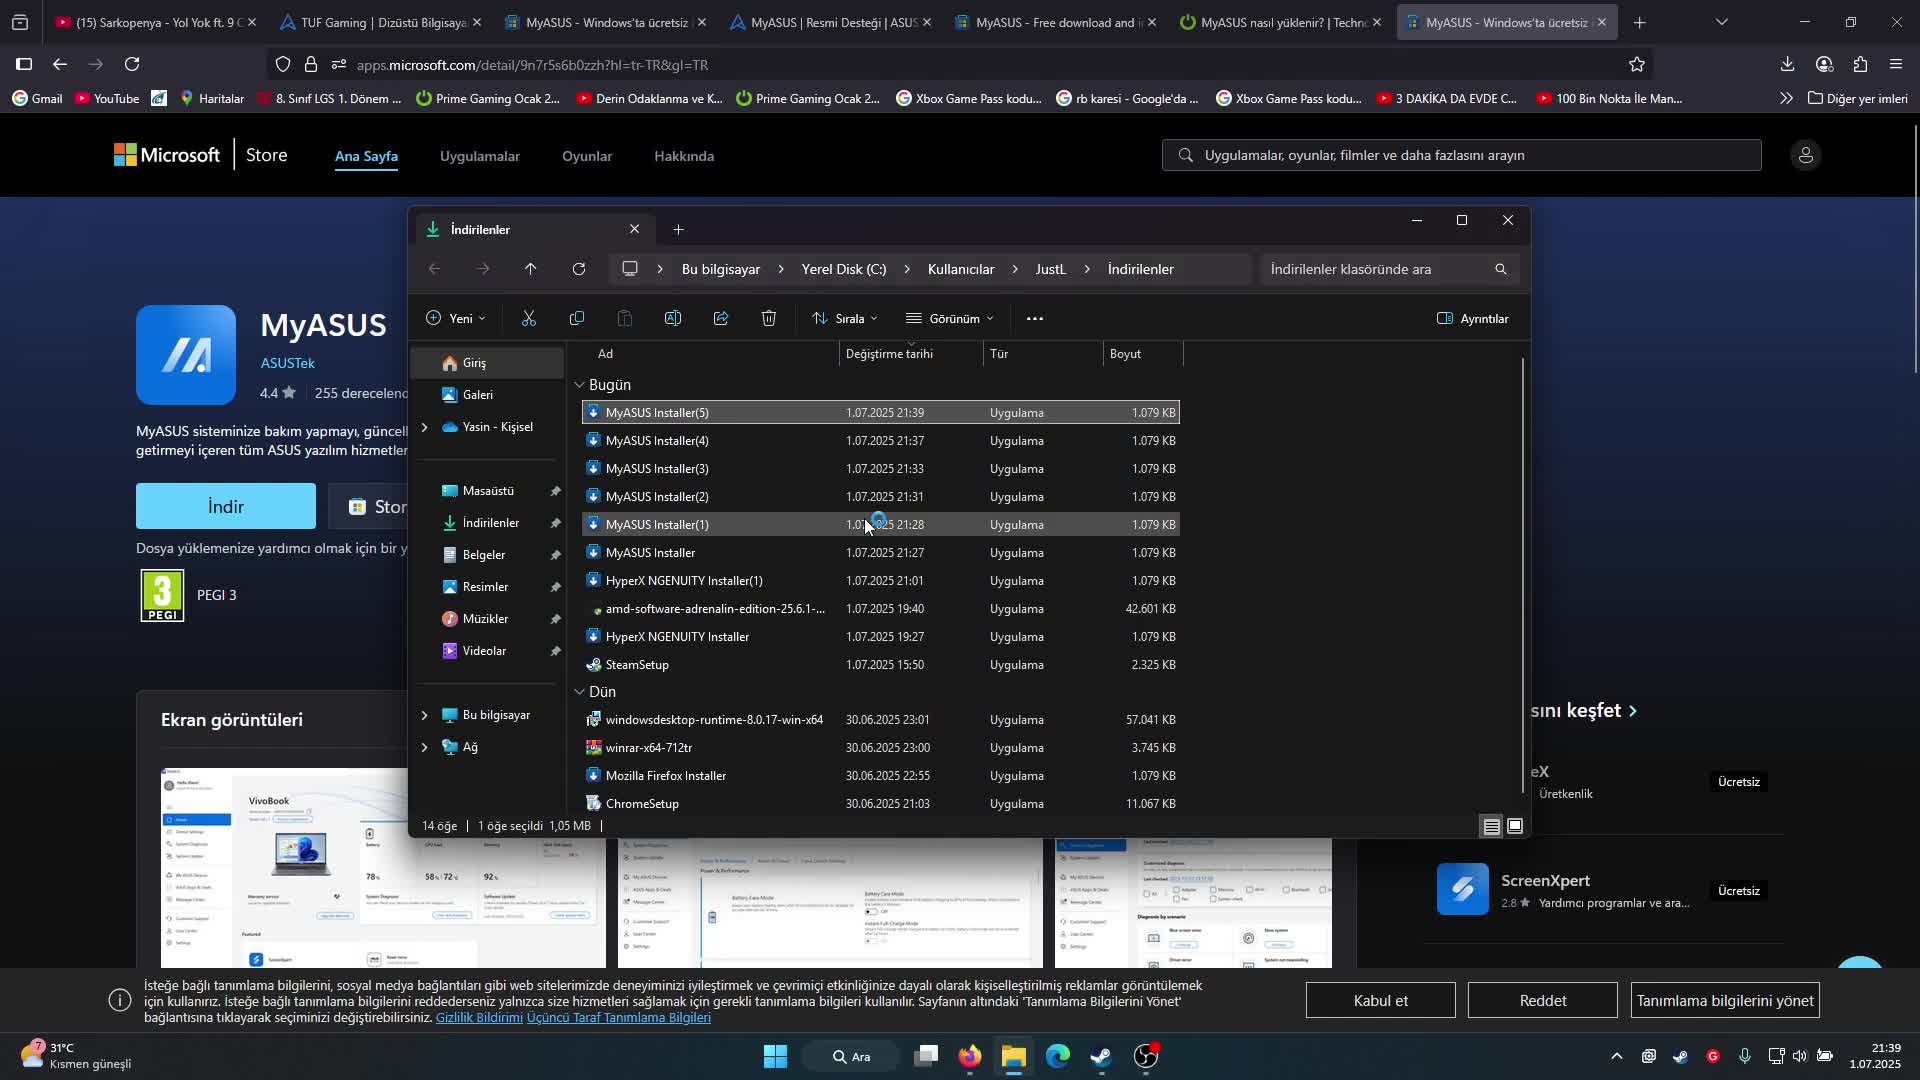Open Firefox application menu hamburger icon

tap(1896, 64)
